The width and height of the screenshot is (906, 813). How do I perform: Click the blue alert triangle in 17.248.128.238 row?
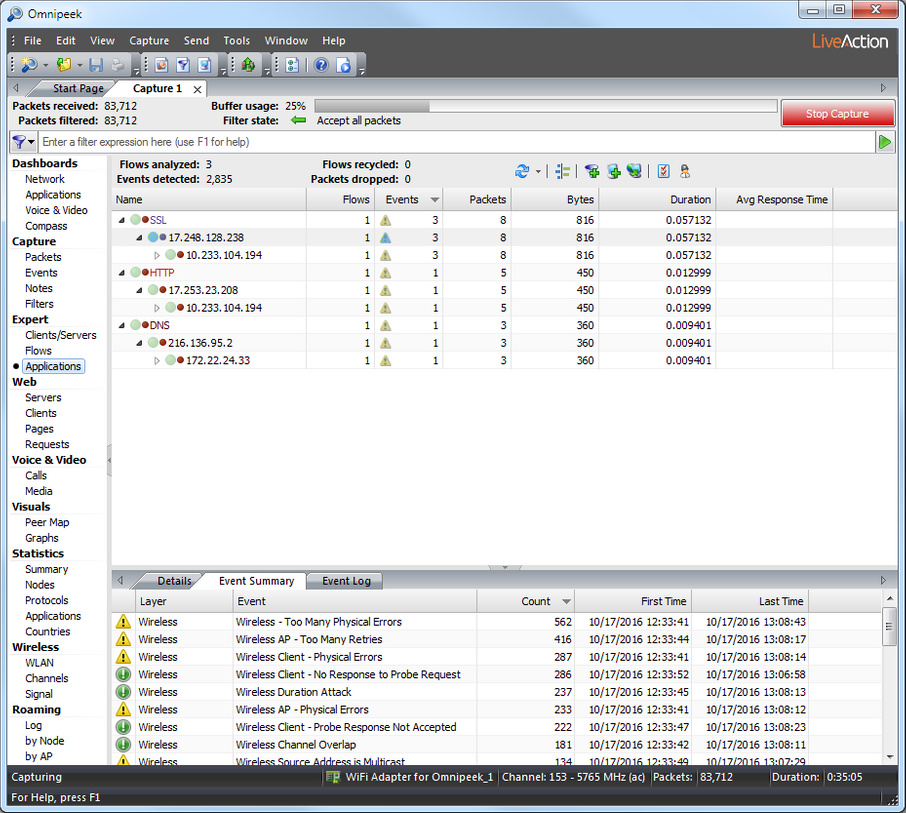click(x=385, y=237)
